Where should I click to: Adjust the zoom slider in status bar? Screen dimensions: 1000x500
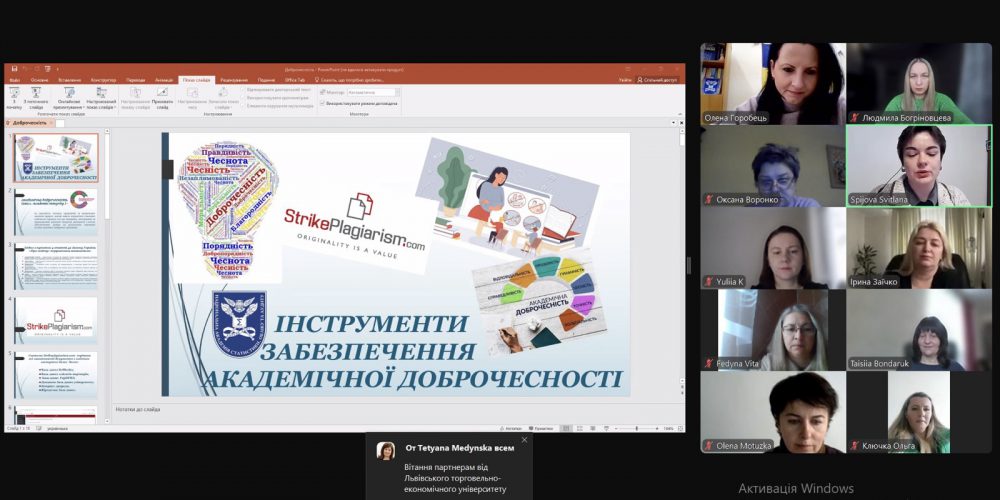point(637,428)
